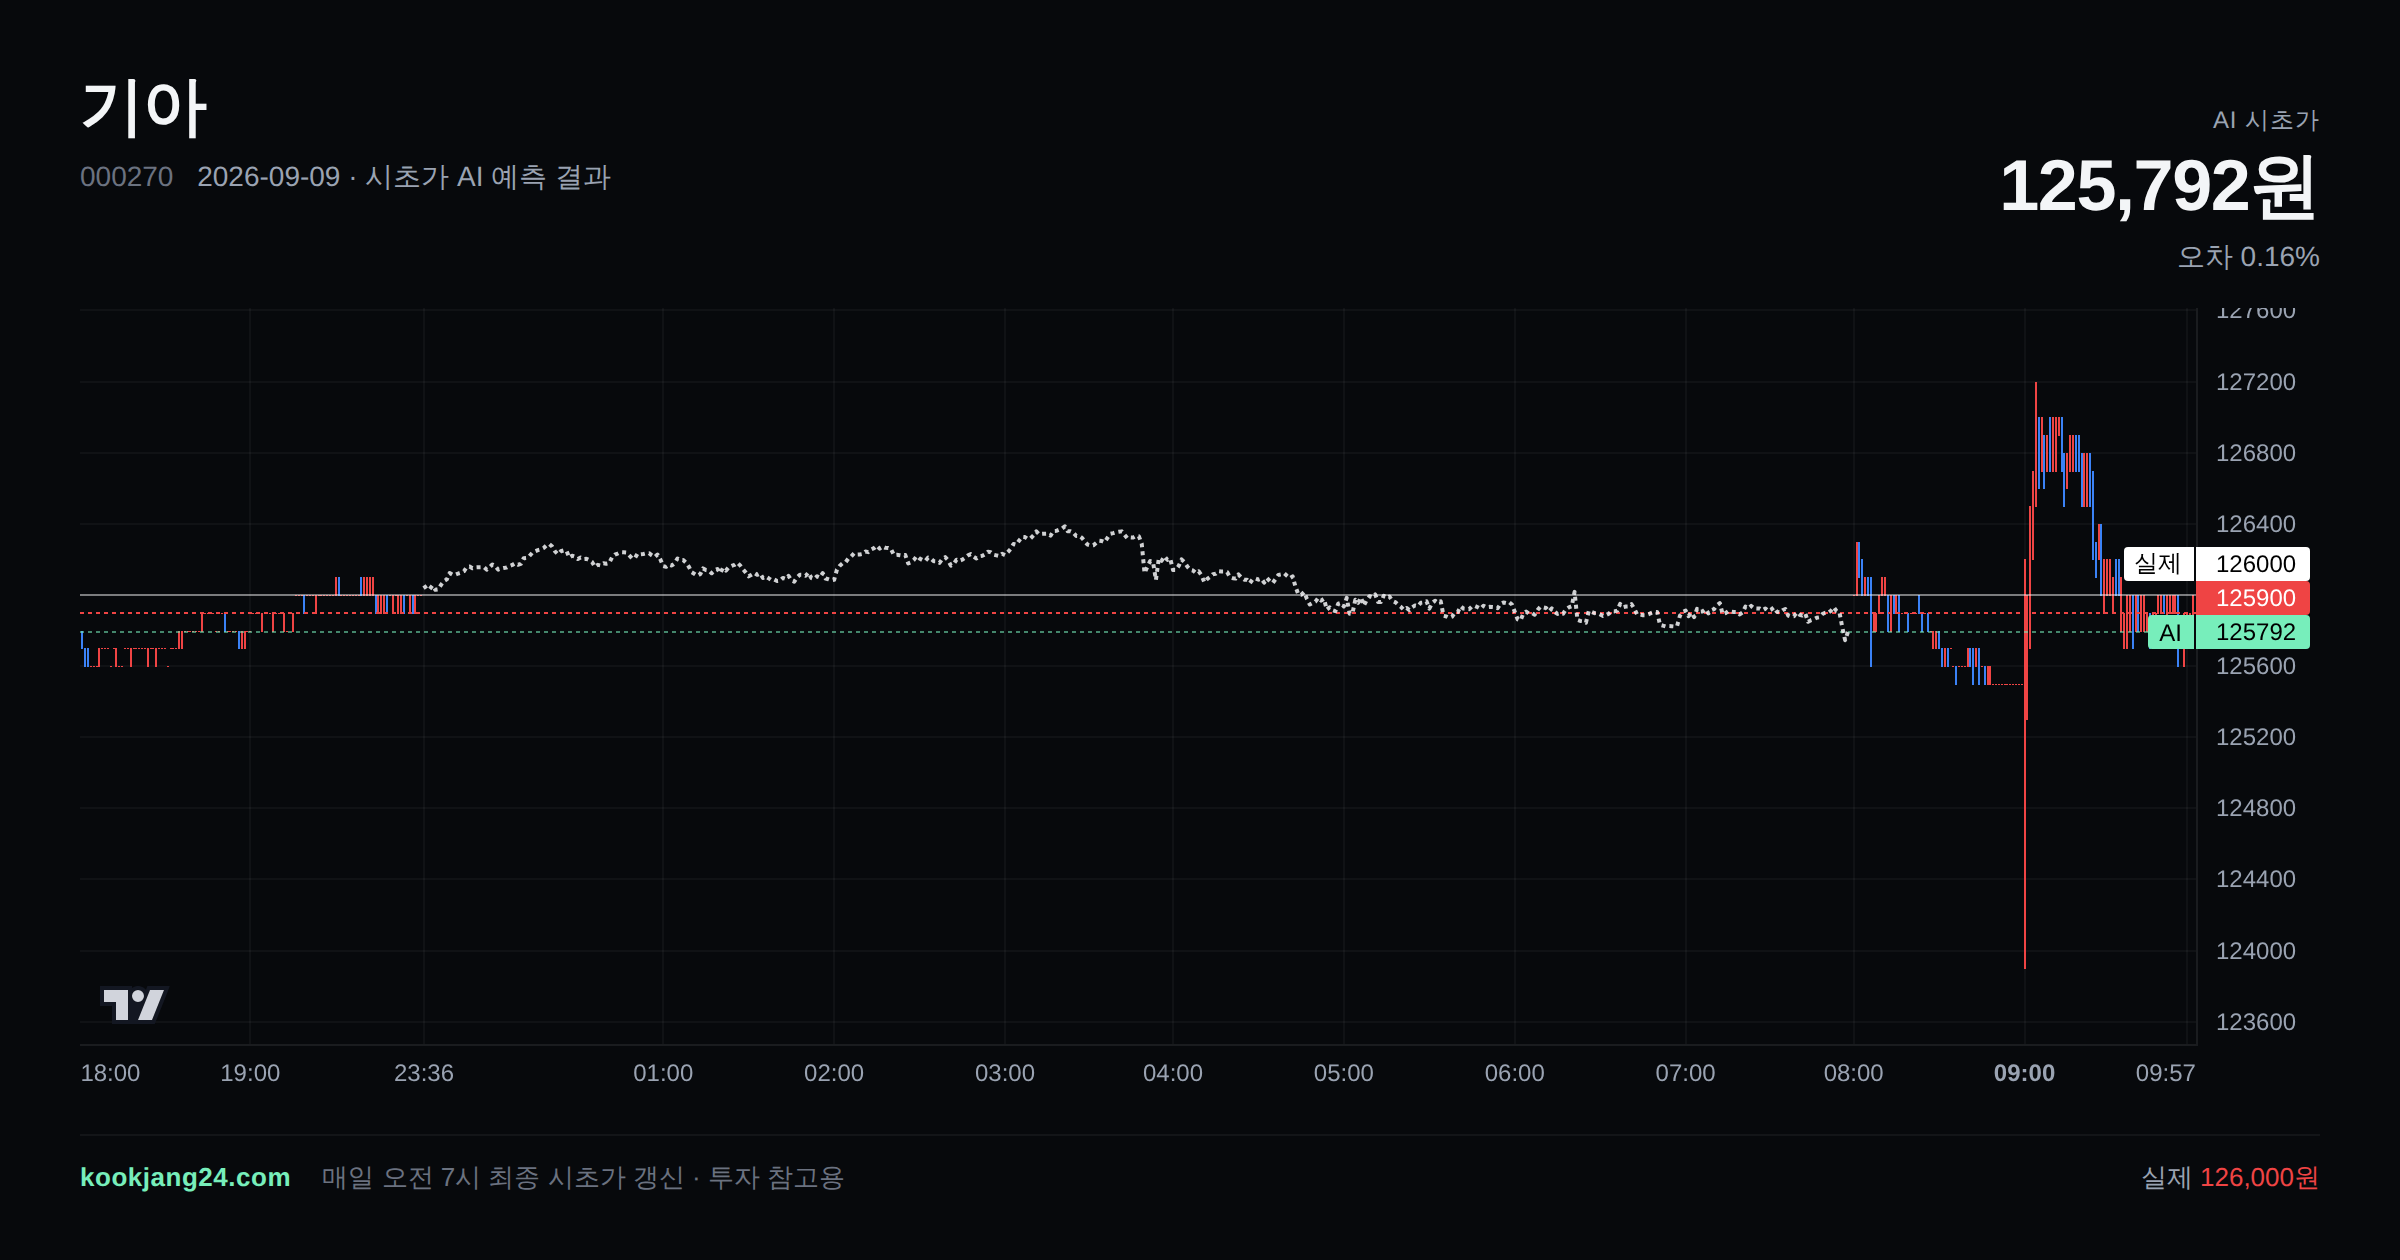This screenshot has width=2400, height=1260.
Task: Click the 126800 price axis value
Action: tap(2256, 453)
